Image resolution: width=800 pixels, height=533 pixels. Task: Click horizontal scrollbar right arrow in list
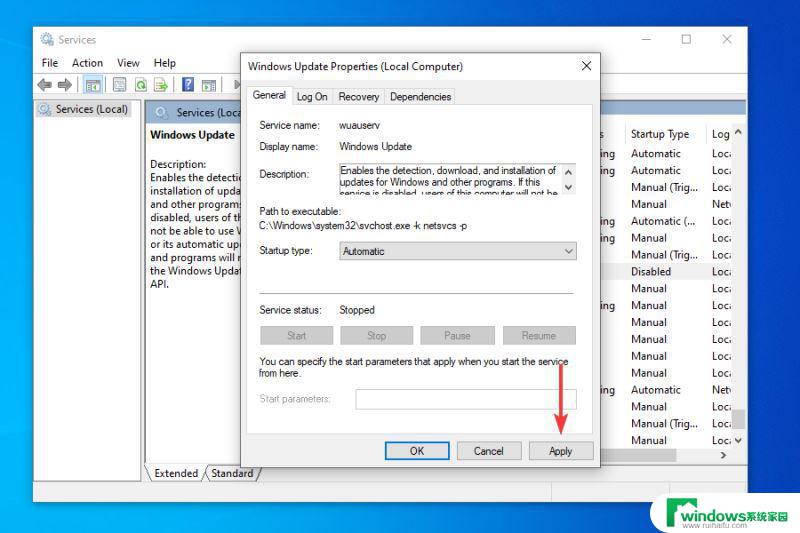723,455
